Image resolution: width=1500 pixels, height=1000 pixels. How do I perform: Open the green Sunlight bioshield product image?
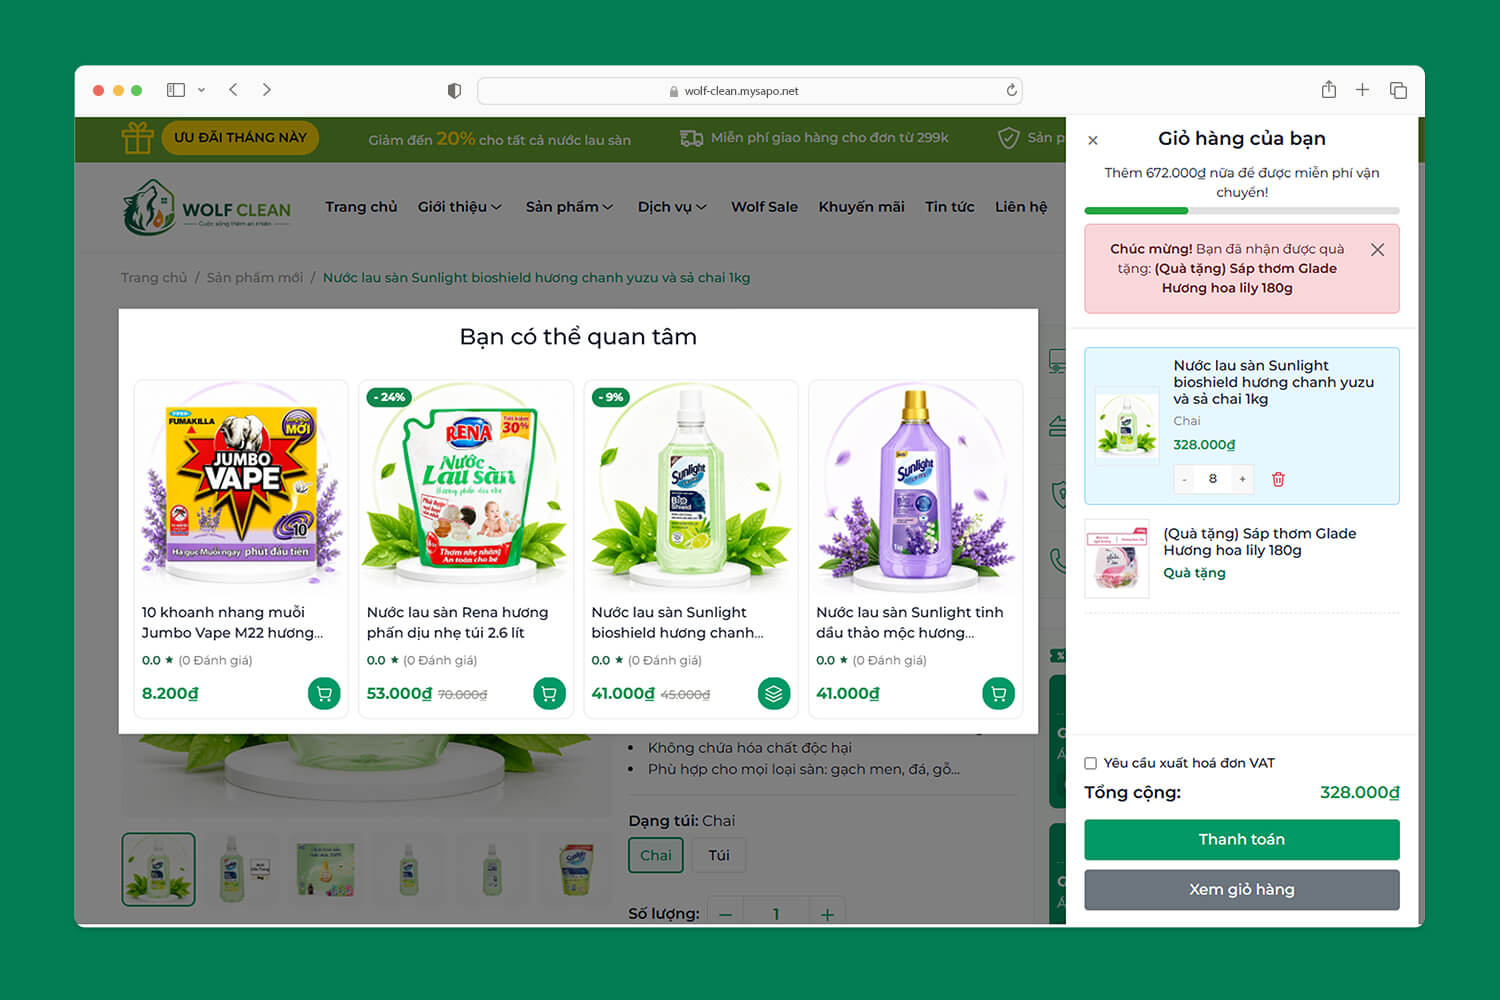click(691, 487)
